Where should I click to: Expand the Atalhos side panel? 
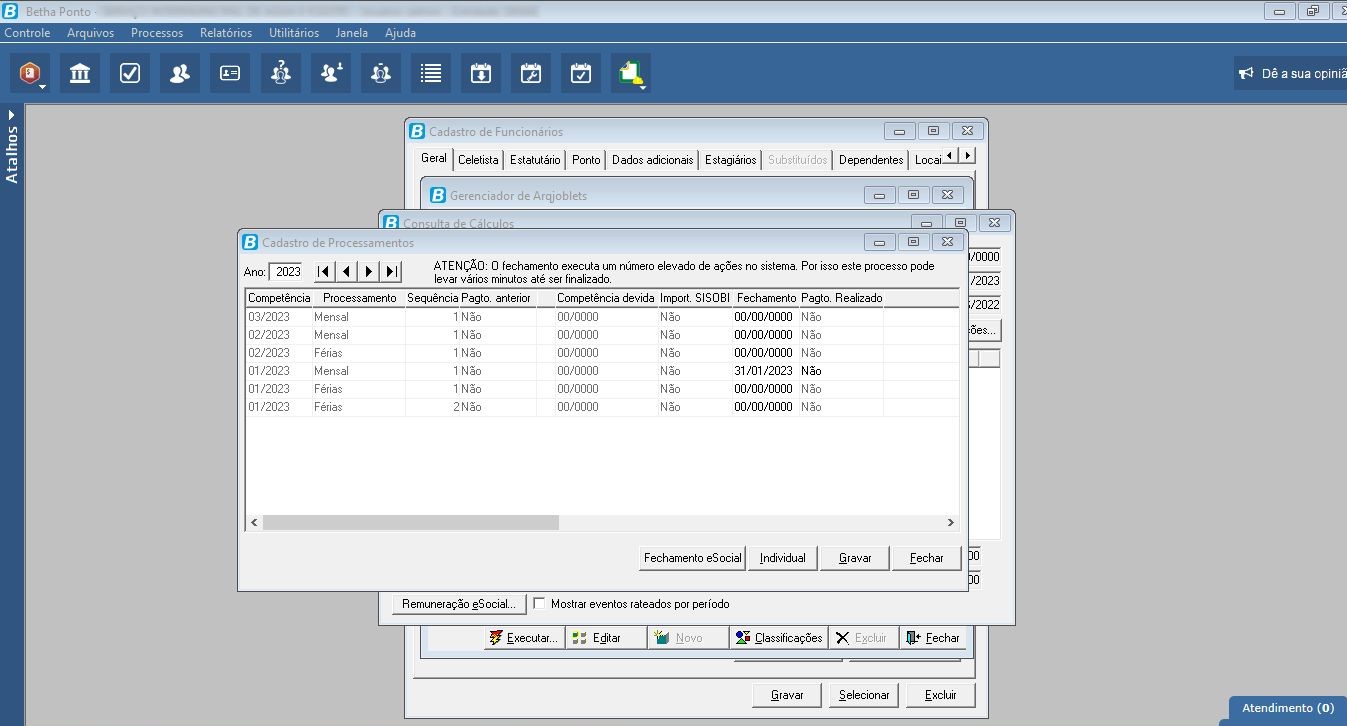pyautogui.click(x=12, y=146)
